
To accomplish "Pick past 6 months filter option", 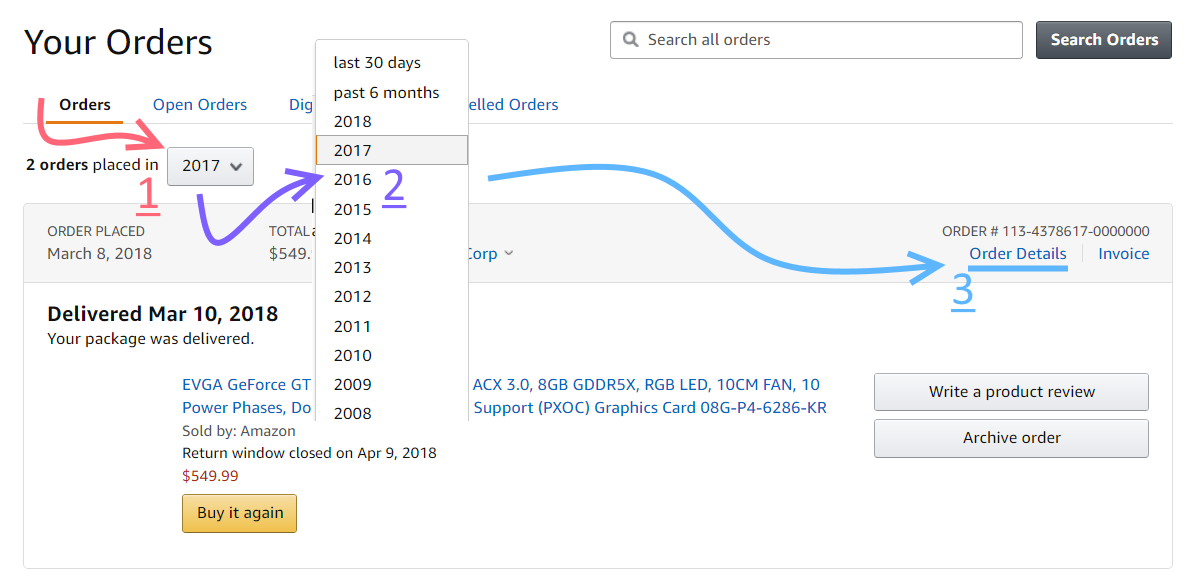I will point(386,92).
